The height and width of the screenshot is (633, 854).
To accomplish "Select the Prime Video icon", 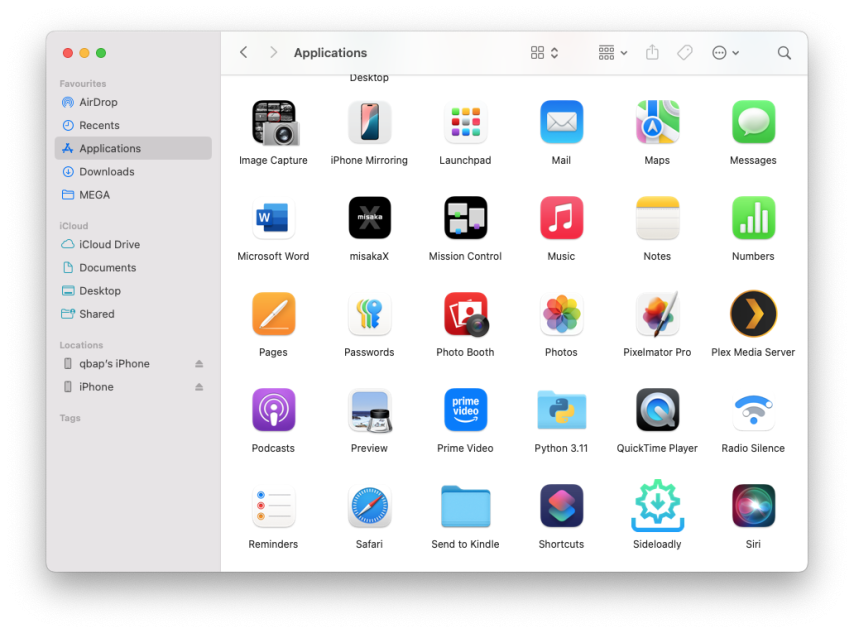I will [x=465, y=410].
